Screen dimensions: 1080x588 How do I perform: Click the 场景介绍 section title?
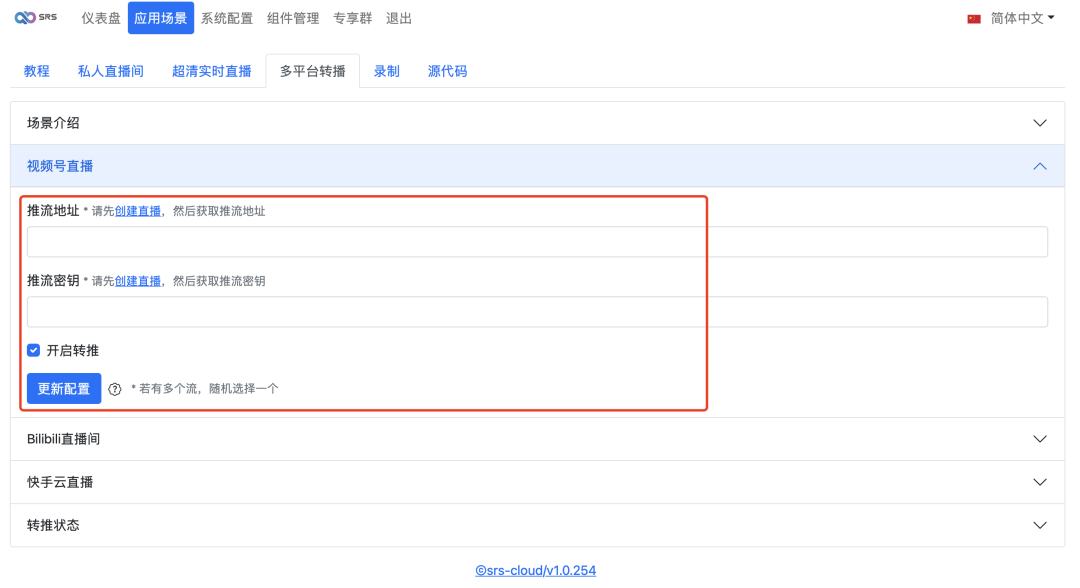[53, 123]
